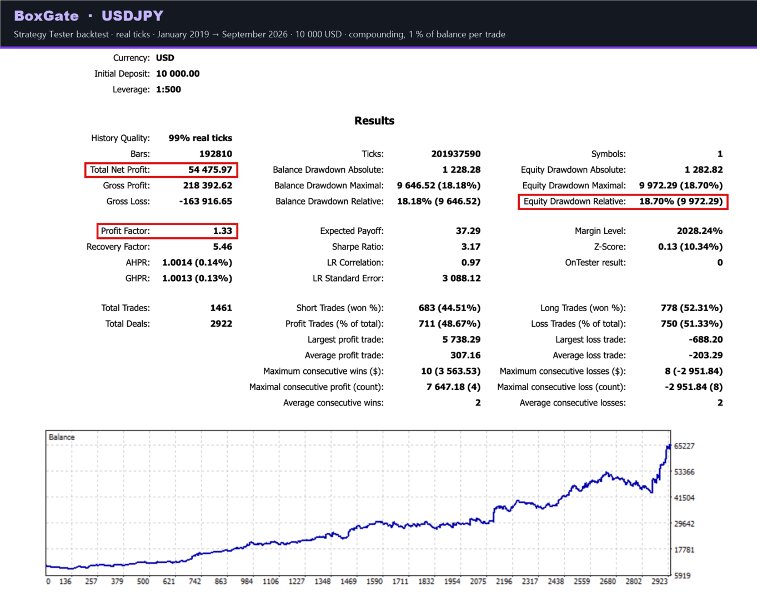Select LR Standard Error value 3 088.12
The height and width of the screenshot is (600, 757).
(x=462, y=279)
